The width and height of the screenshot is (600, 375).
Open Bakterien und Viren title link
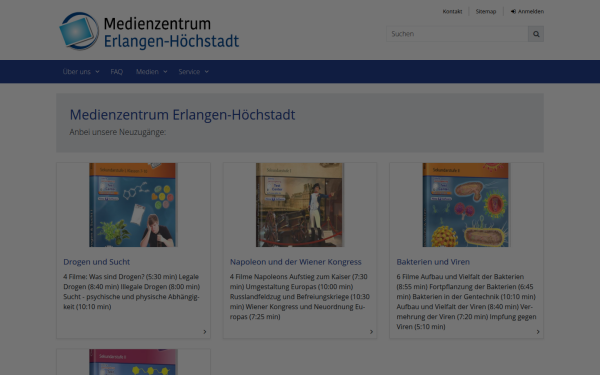(x=433, y=262)
